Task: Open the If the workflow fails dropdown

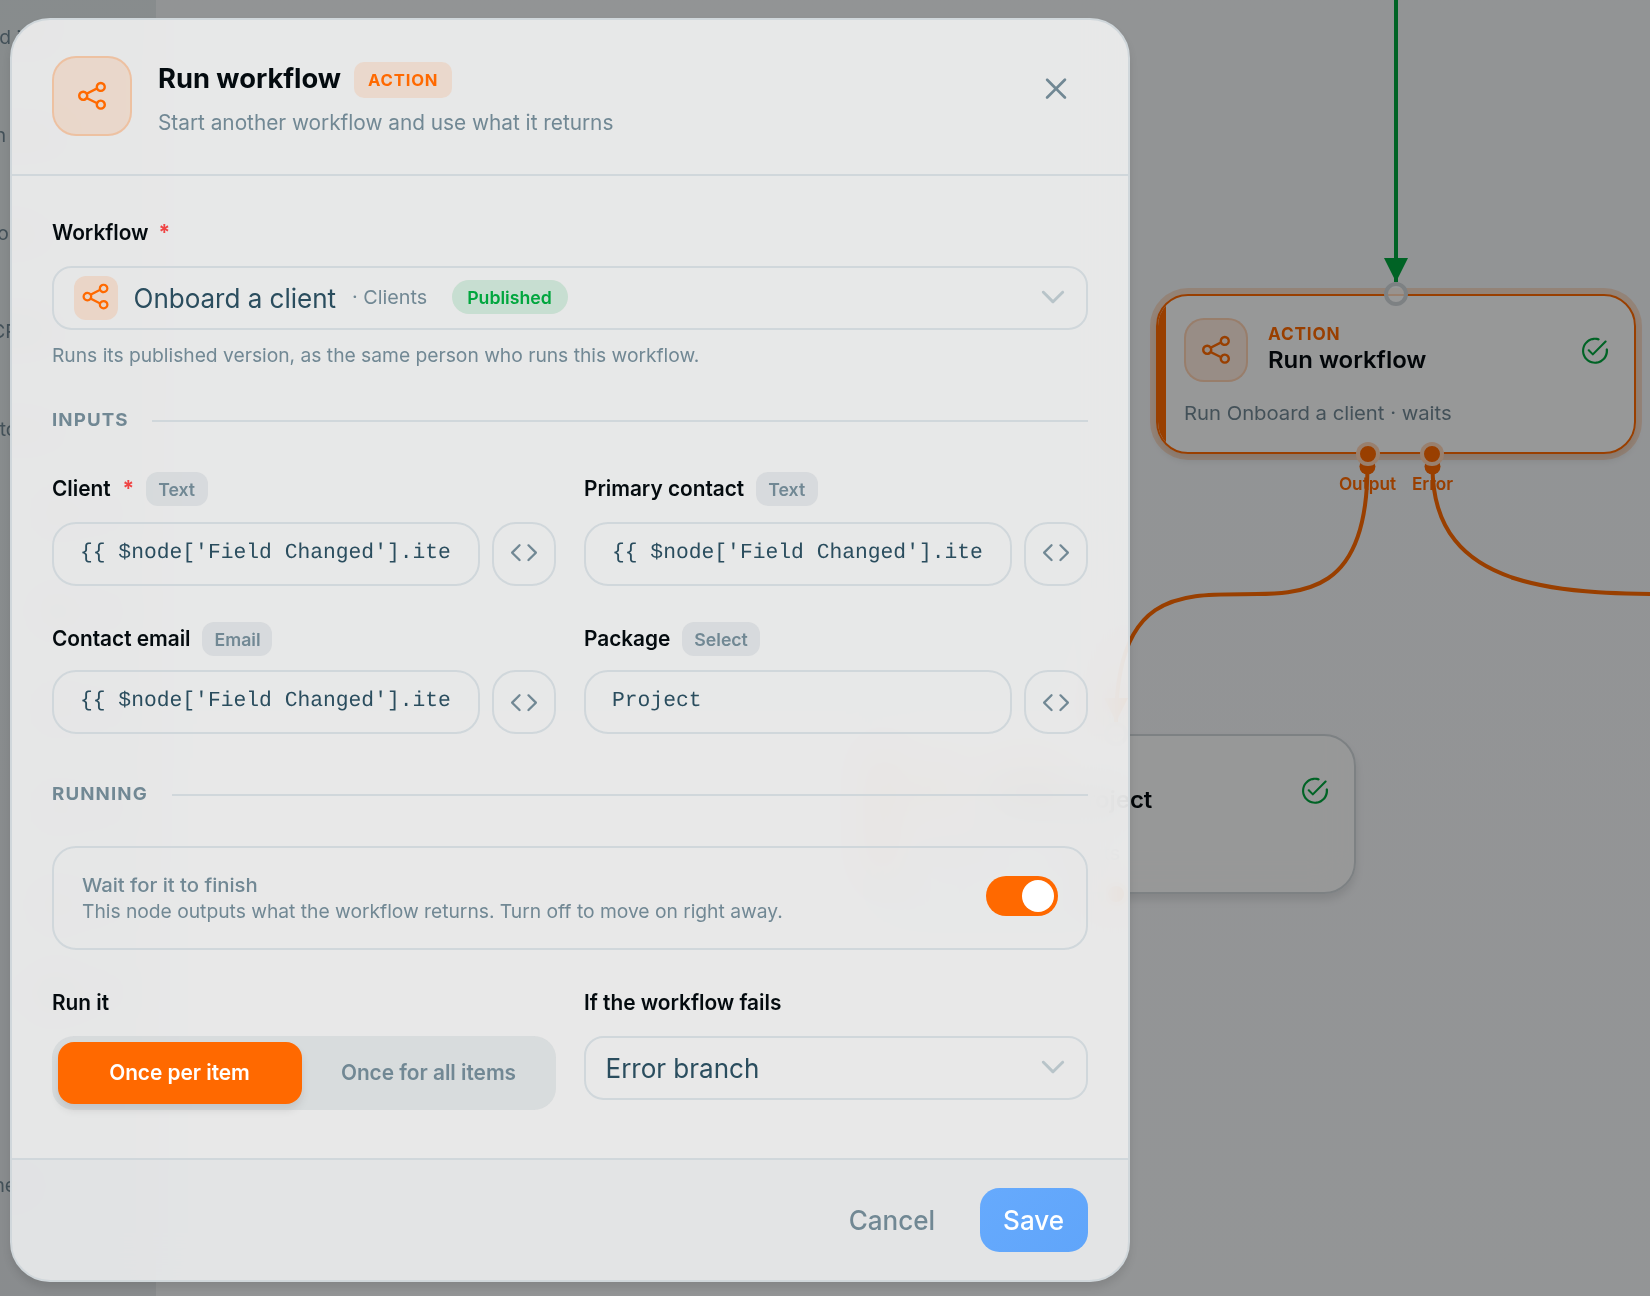Action: coord(836,1068)
